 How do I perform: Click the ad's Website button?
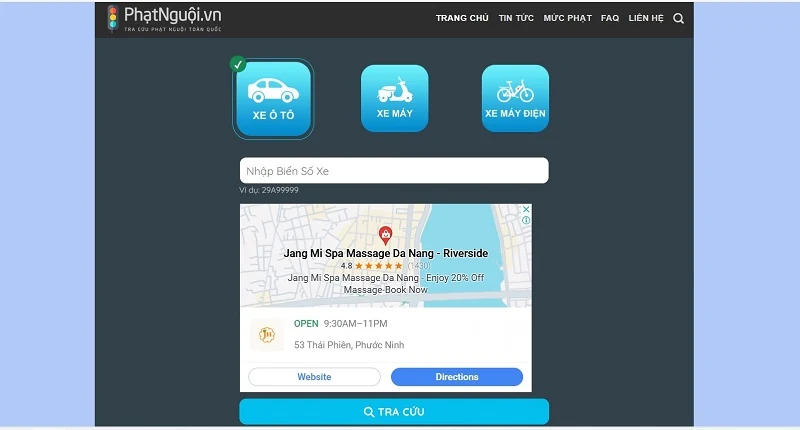(314, 377)
